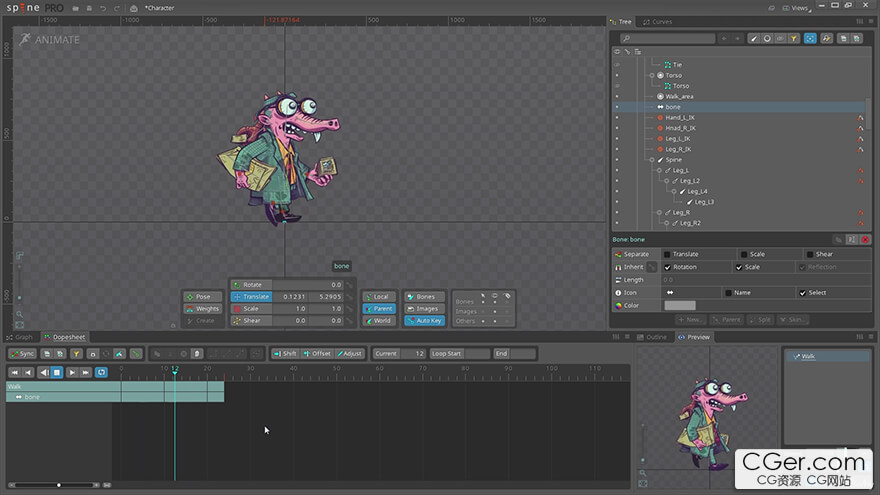The width and height of the screenshot is (880, 495).
Task: Select the Pose tool
Action: point(205,297)
